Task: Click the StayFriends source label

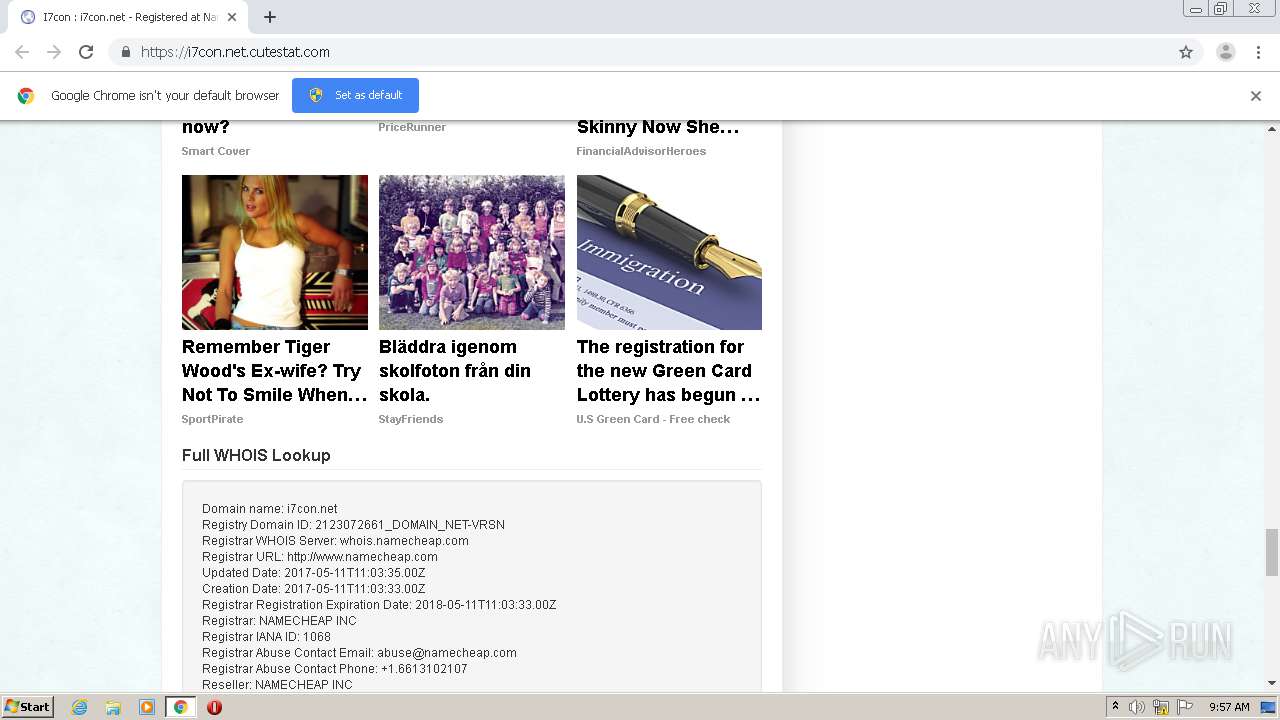Action: [411, 419]
